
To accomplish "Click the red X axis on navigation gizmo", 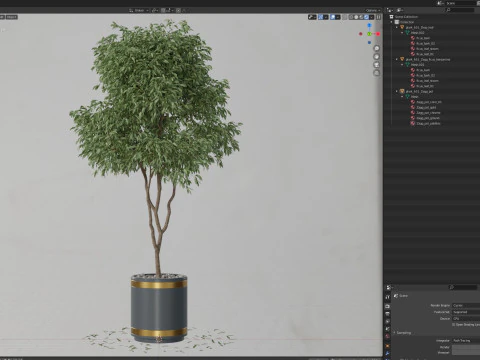I will (378, 34).
